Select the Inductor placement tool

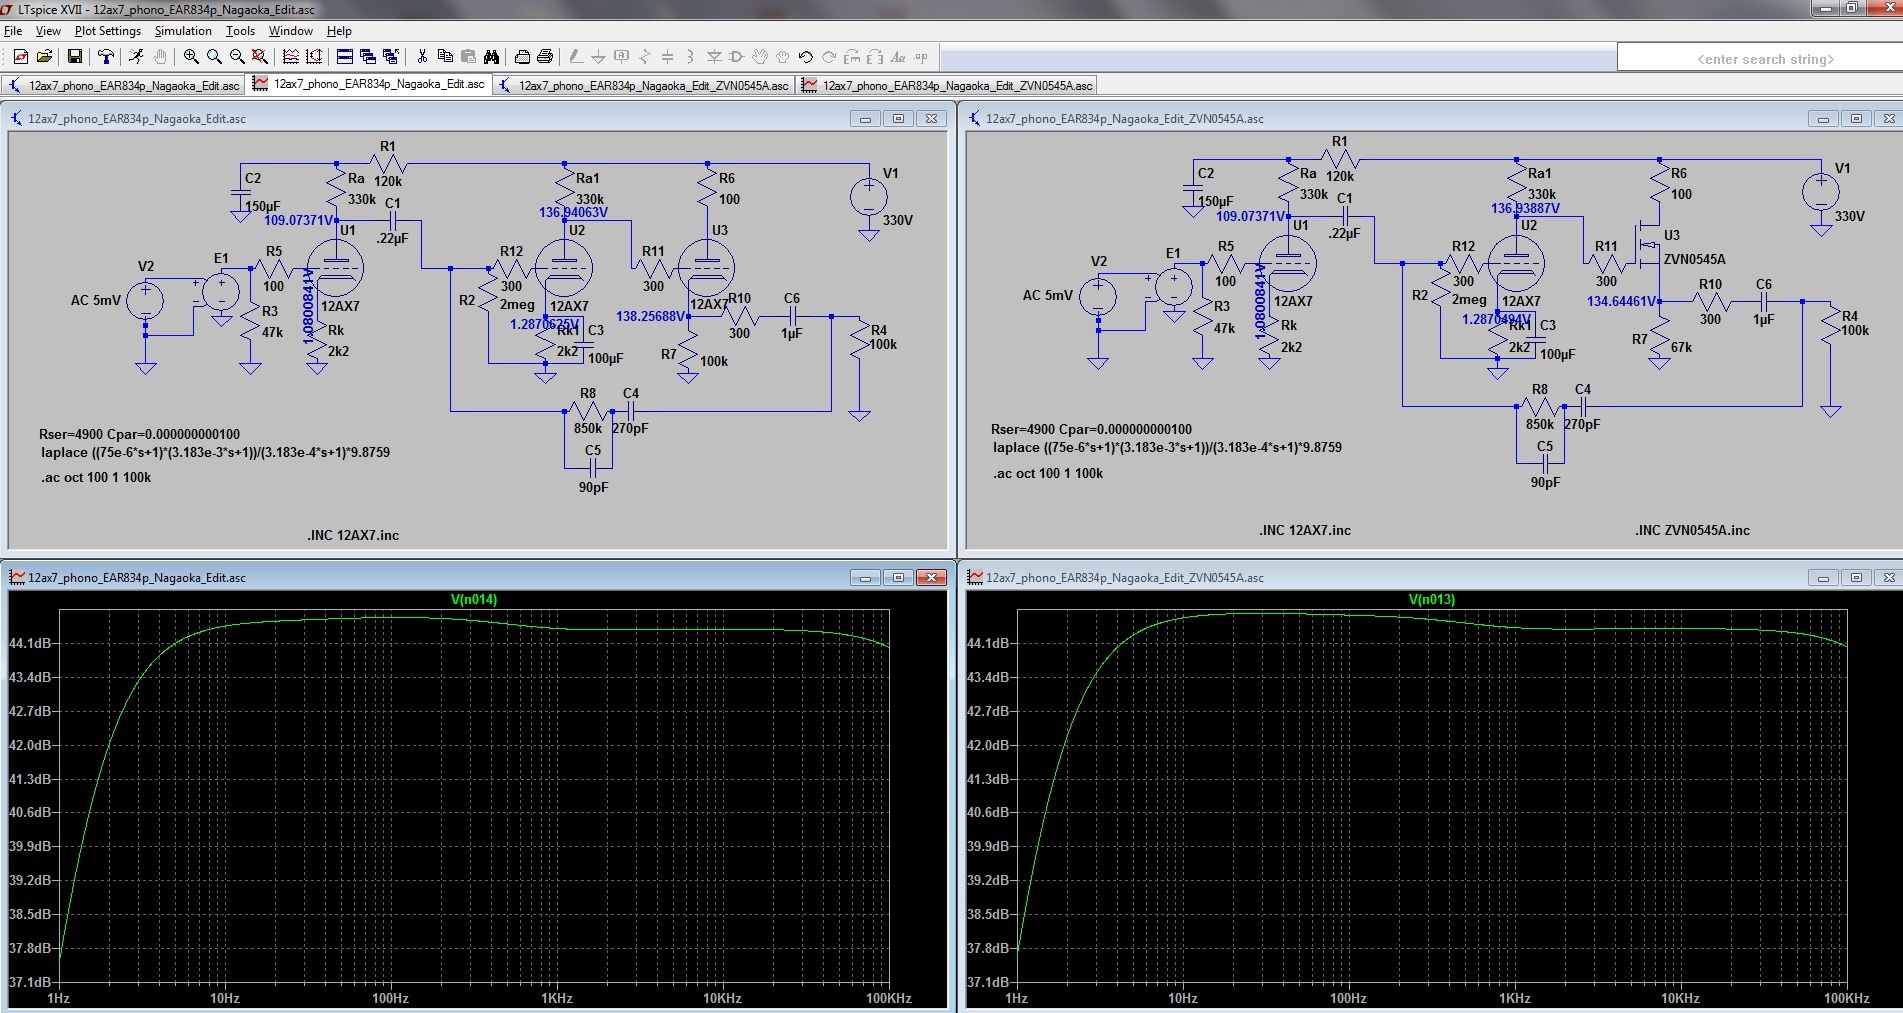[690, 57]
